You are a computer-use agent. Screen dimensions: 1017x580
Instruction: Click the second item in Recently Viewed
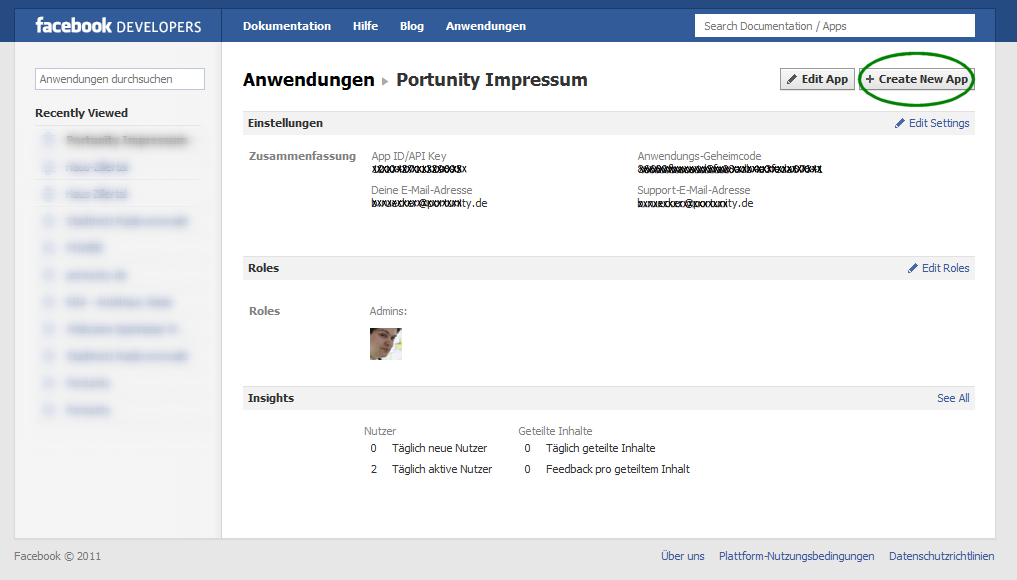tap(97, 167)
